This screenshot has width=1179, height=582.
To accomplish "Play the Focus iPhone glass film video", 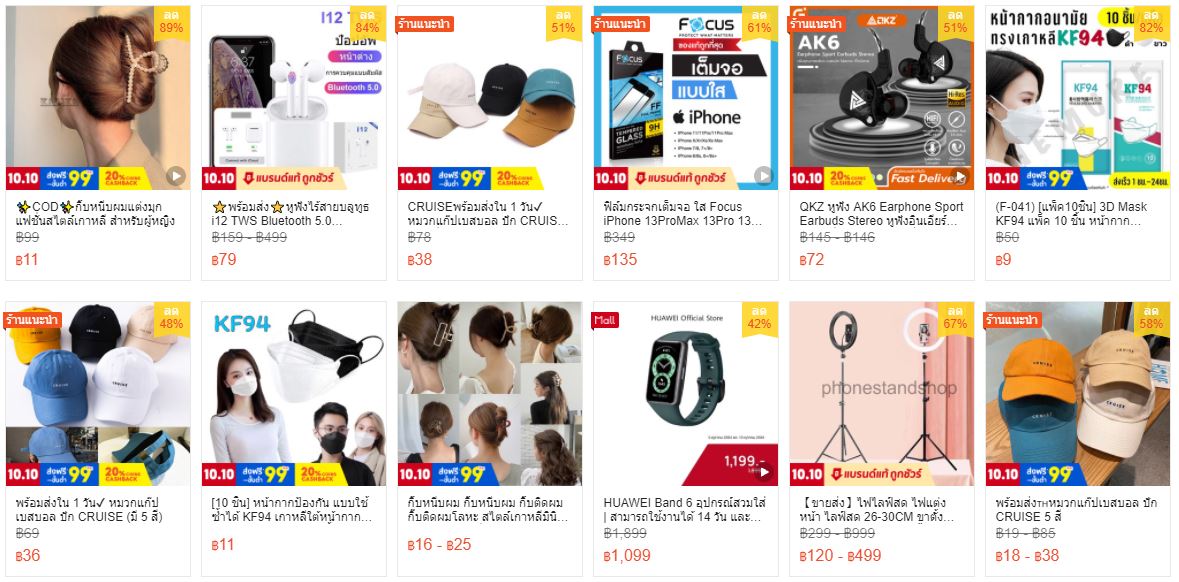I will coord(763,176).
